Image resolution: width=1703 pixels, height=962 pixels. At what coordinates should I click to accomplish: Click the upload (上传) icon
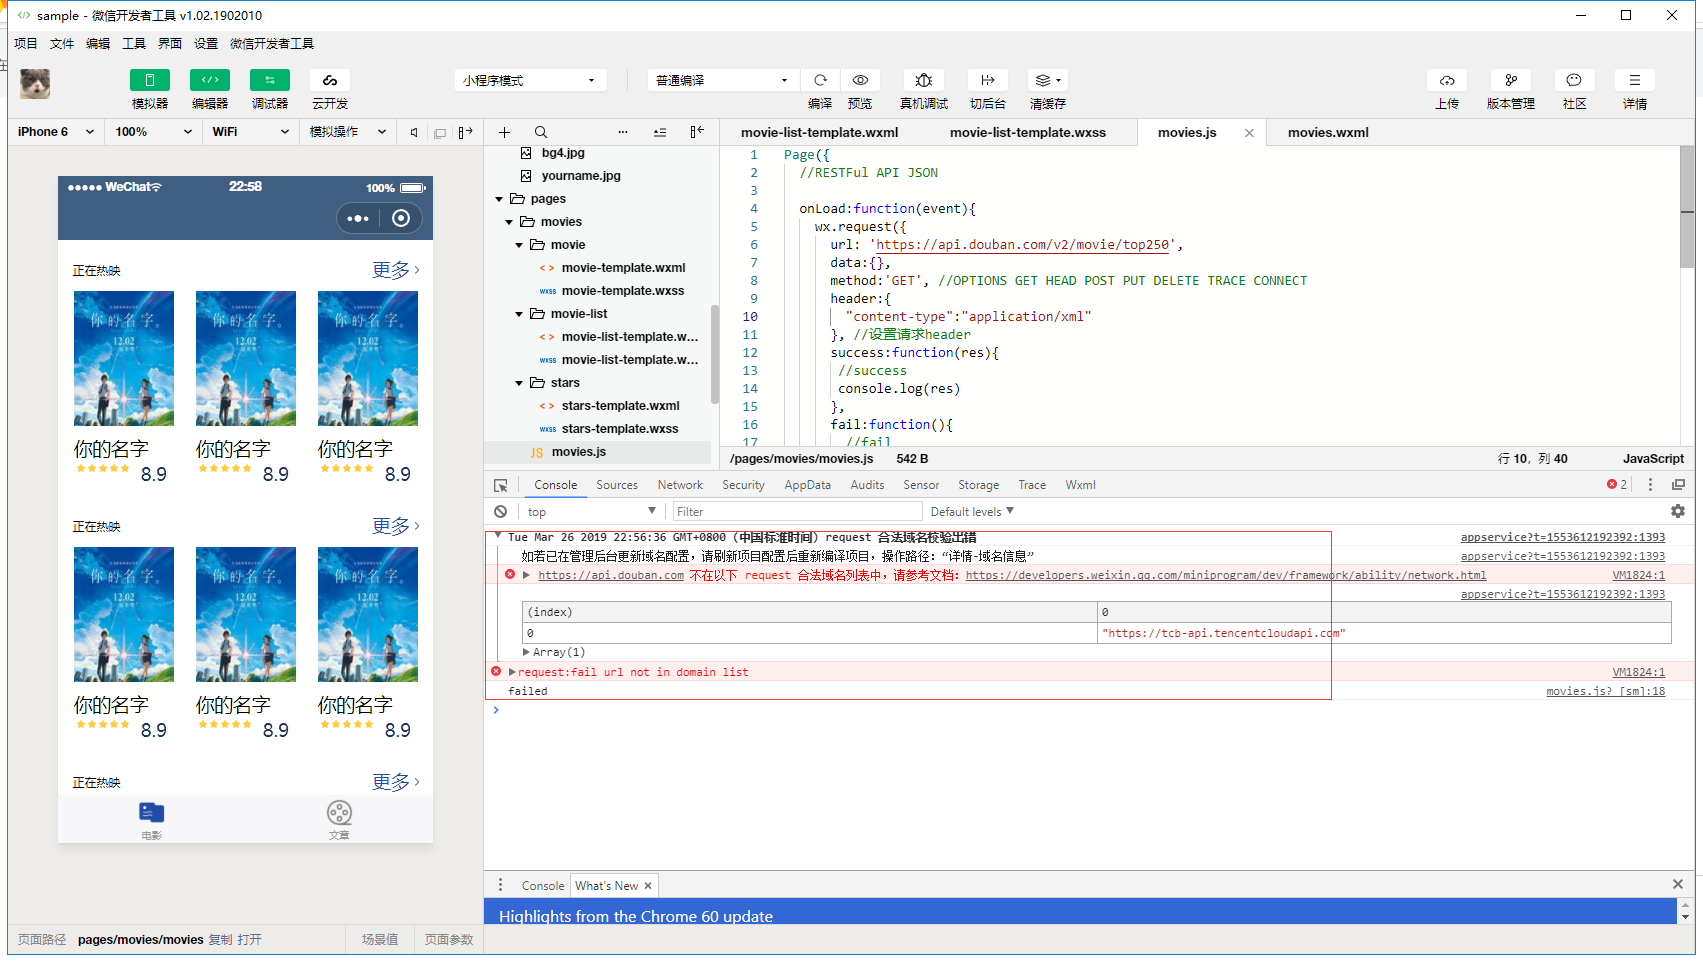point(1447,80)
